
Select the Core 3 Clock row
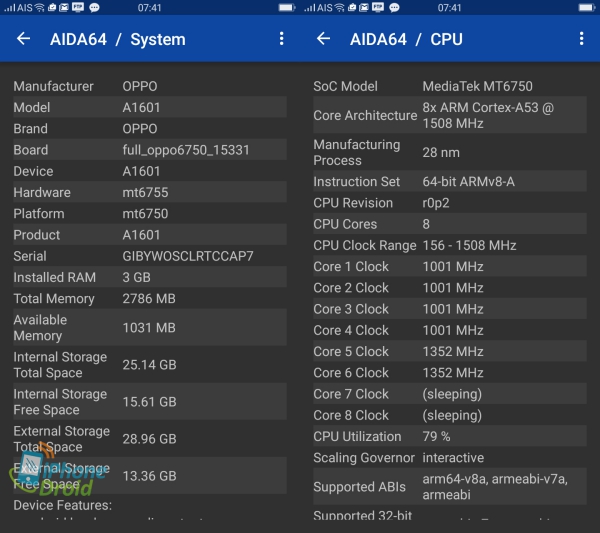click(450, 309)
